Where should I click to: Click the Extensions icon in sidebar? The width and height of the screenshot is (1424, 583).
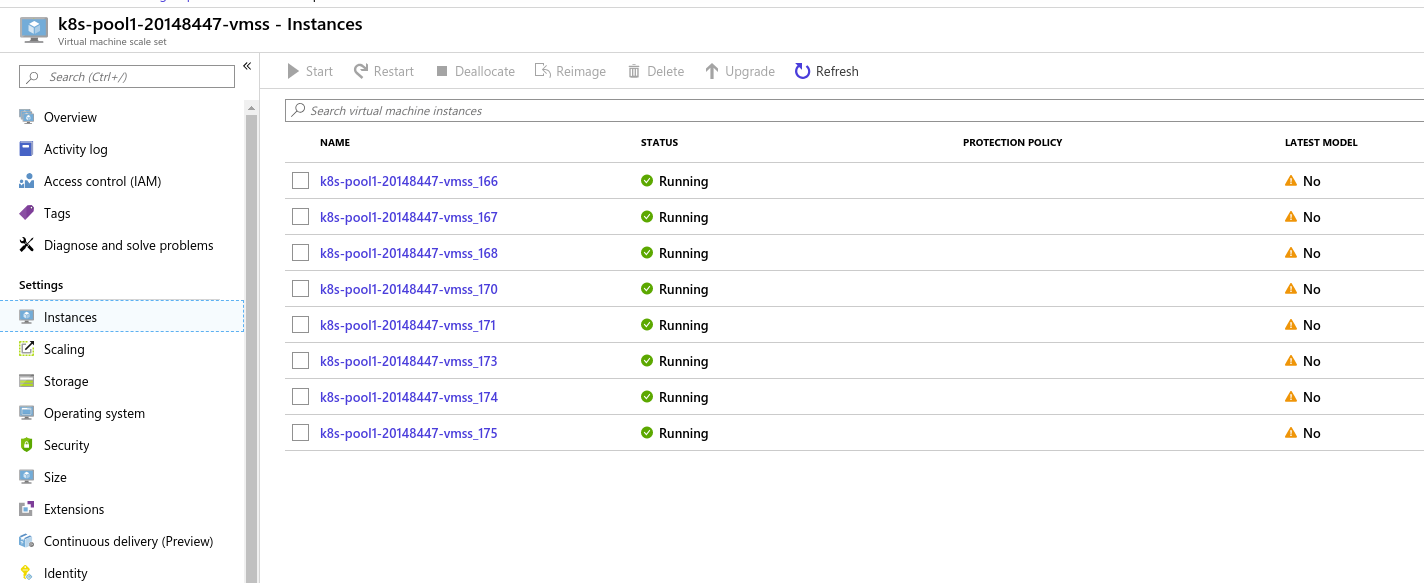pos(27,509)
